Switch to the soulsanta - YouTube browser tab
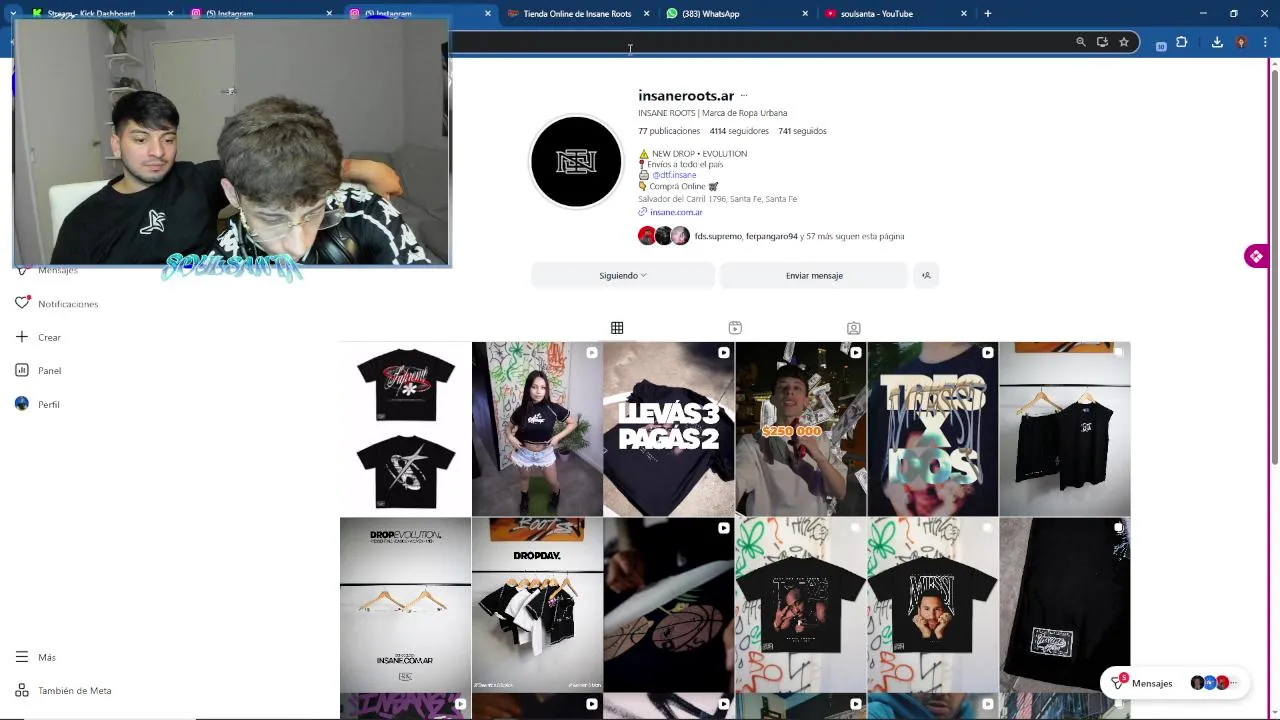1280x720 pixels. click(876, 14)
